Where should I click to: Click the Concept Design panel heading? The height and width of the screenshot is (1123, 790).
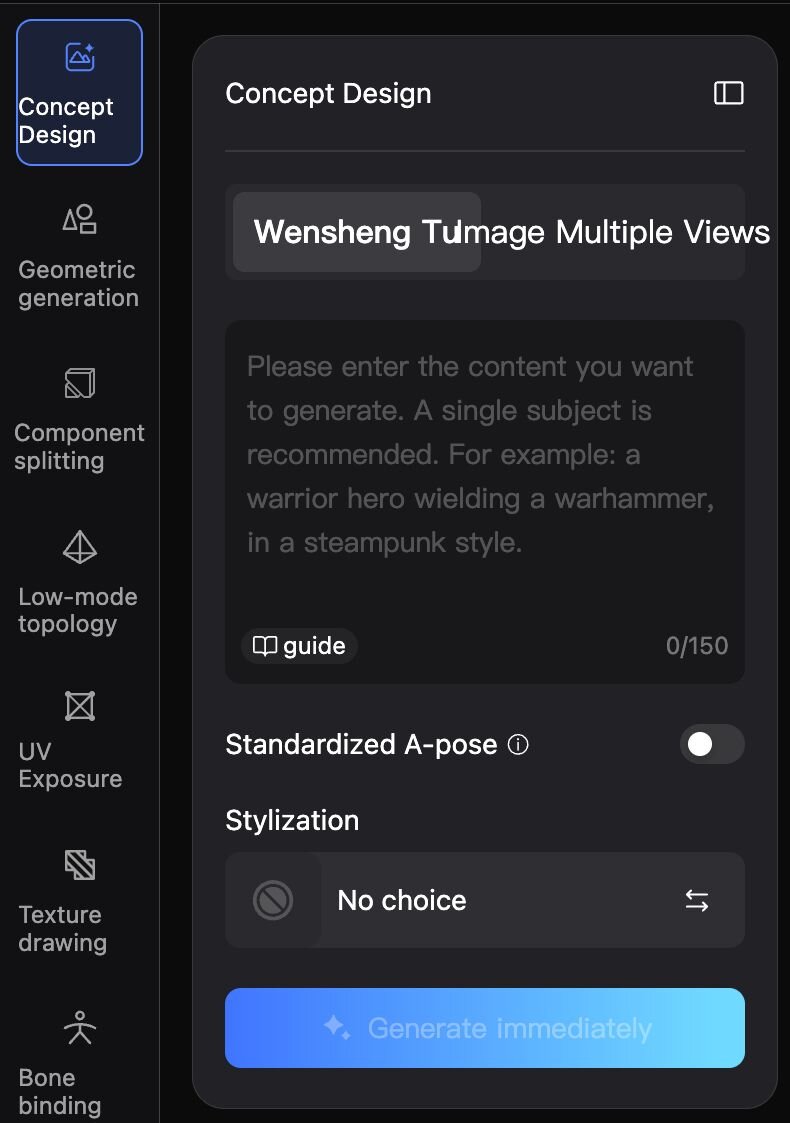point(328,94)
